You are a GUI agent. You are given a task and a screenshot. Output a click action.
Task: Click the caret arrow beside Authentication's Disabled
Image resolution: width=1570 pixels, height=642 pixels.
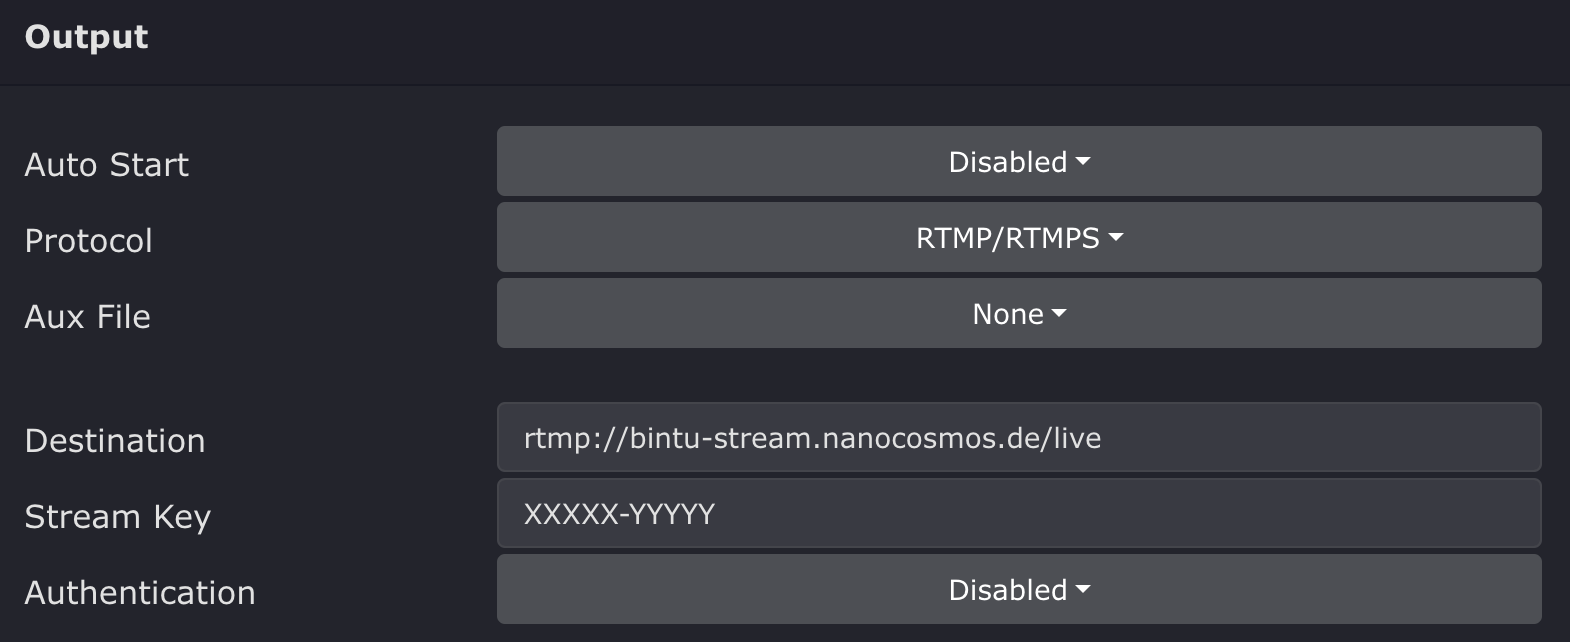(x=1082, y=590)
